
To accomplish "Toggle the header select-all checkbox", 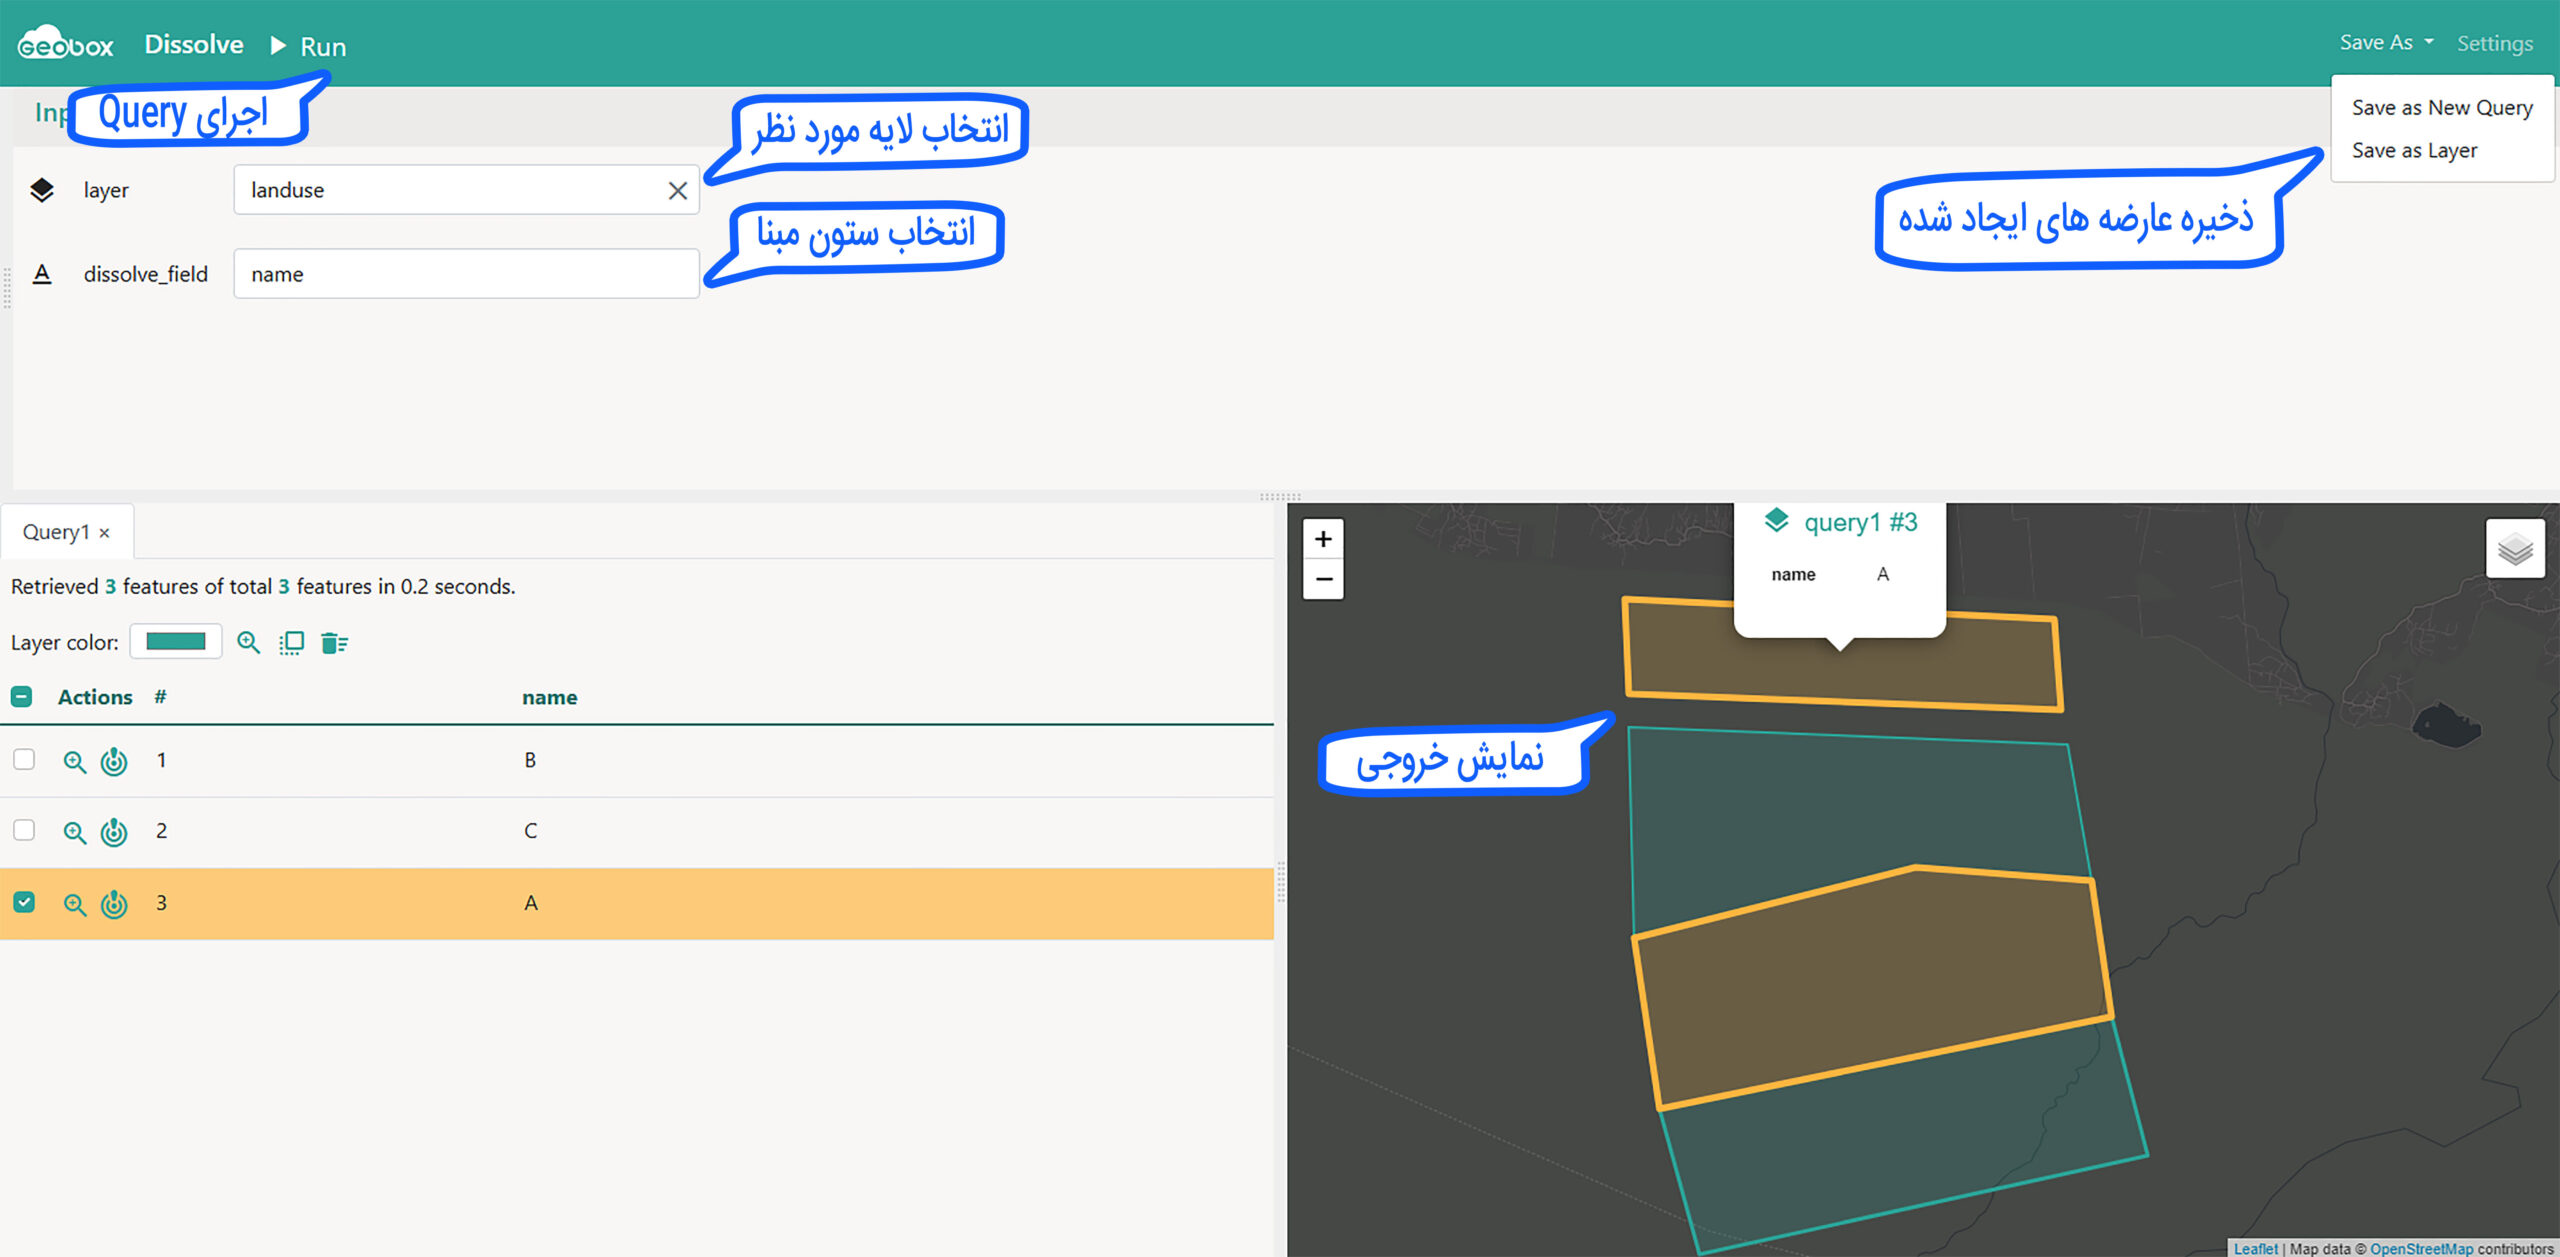I will [22, 697].
